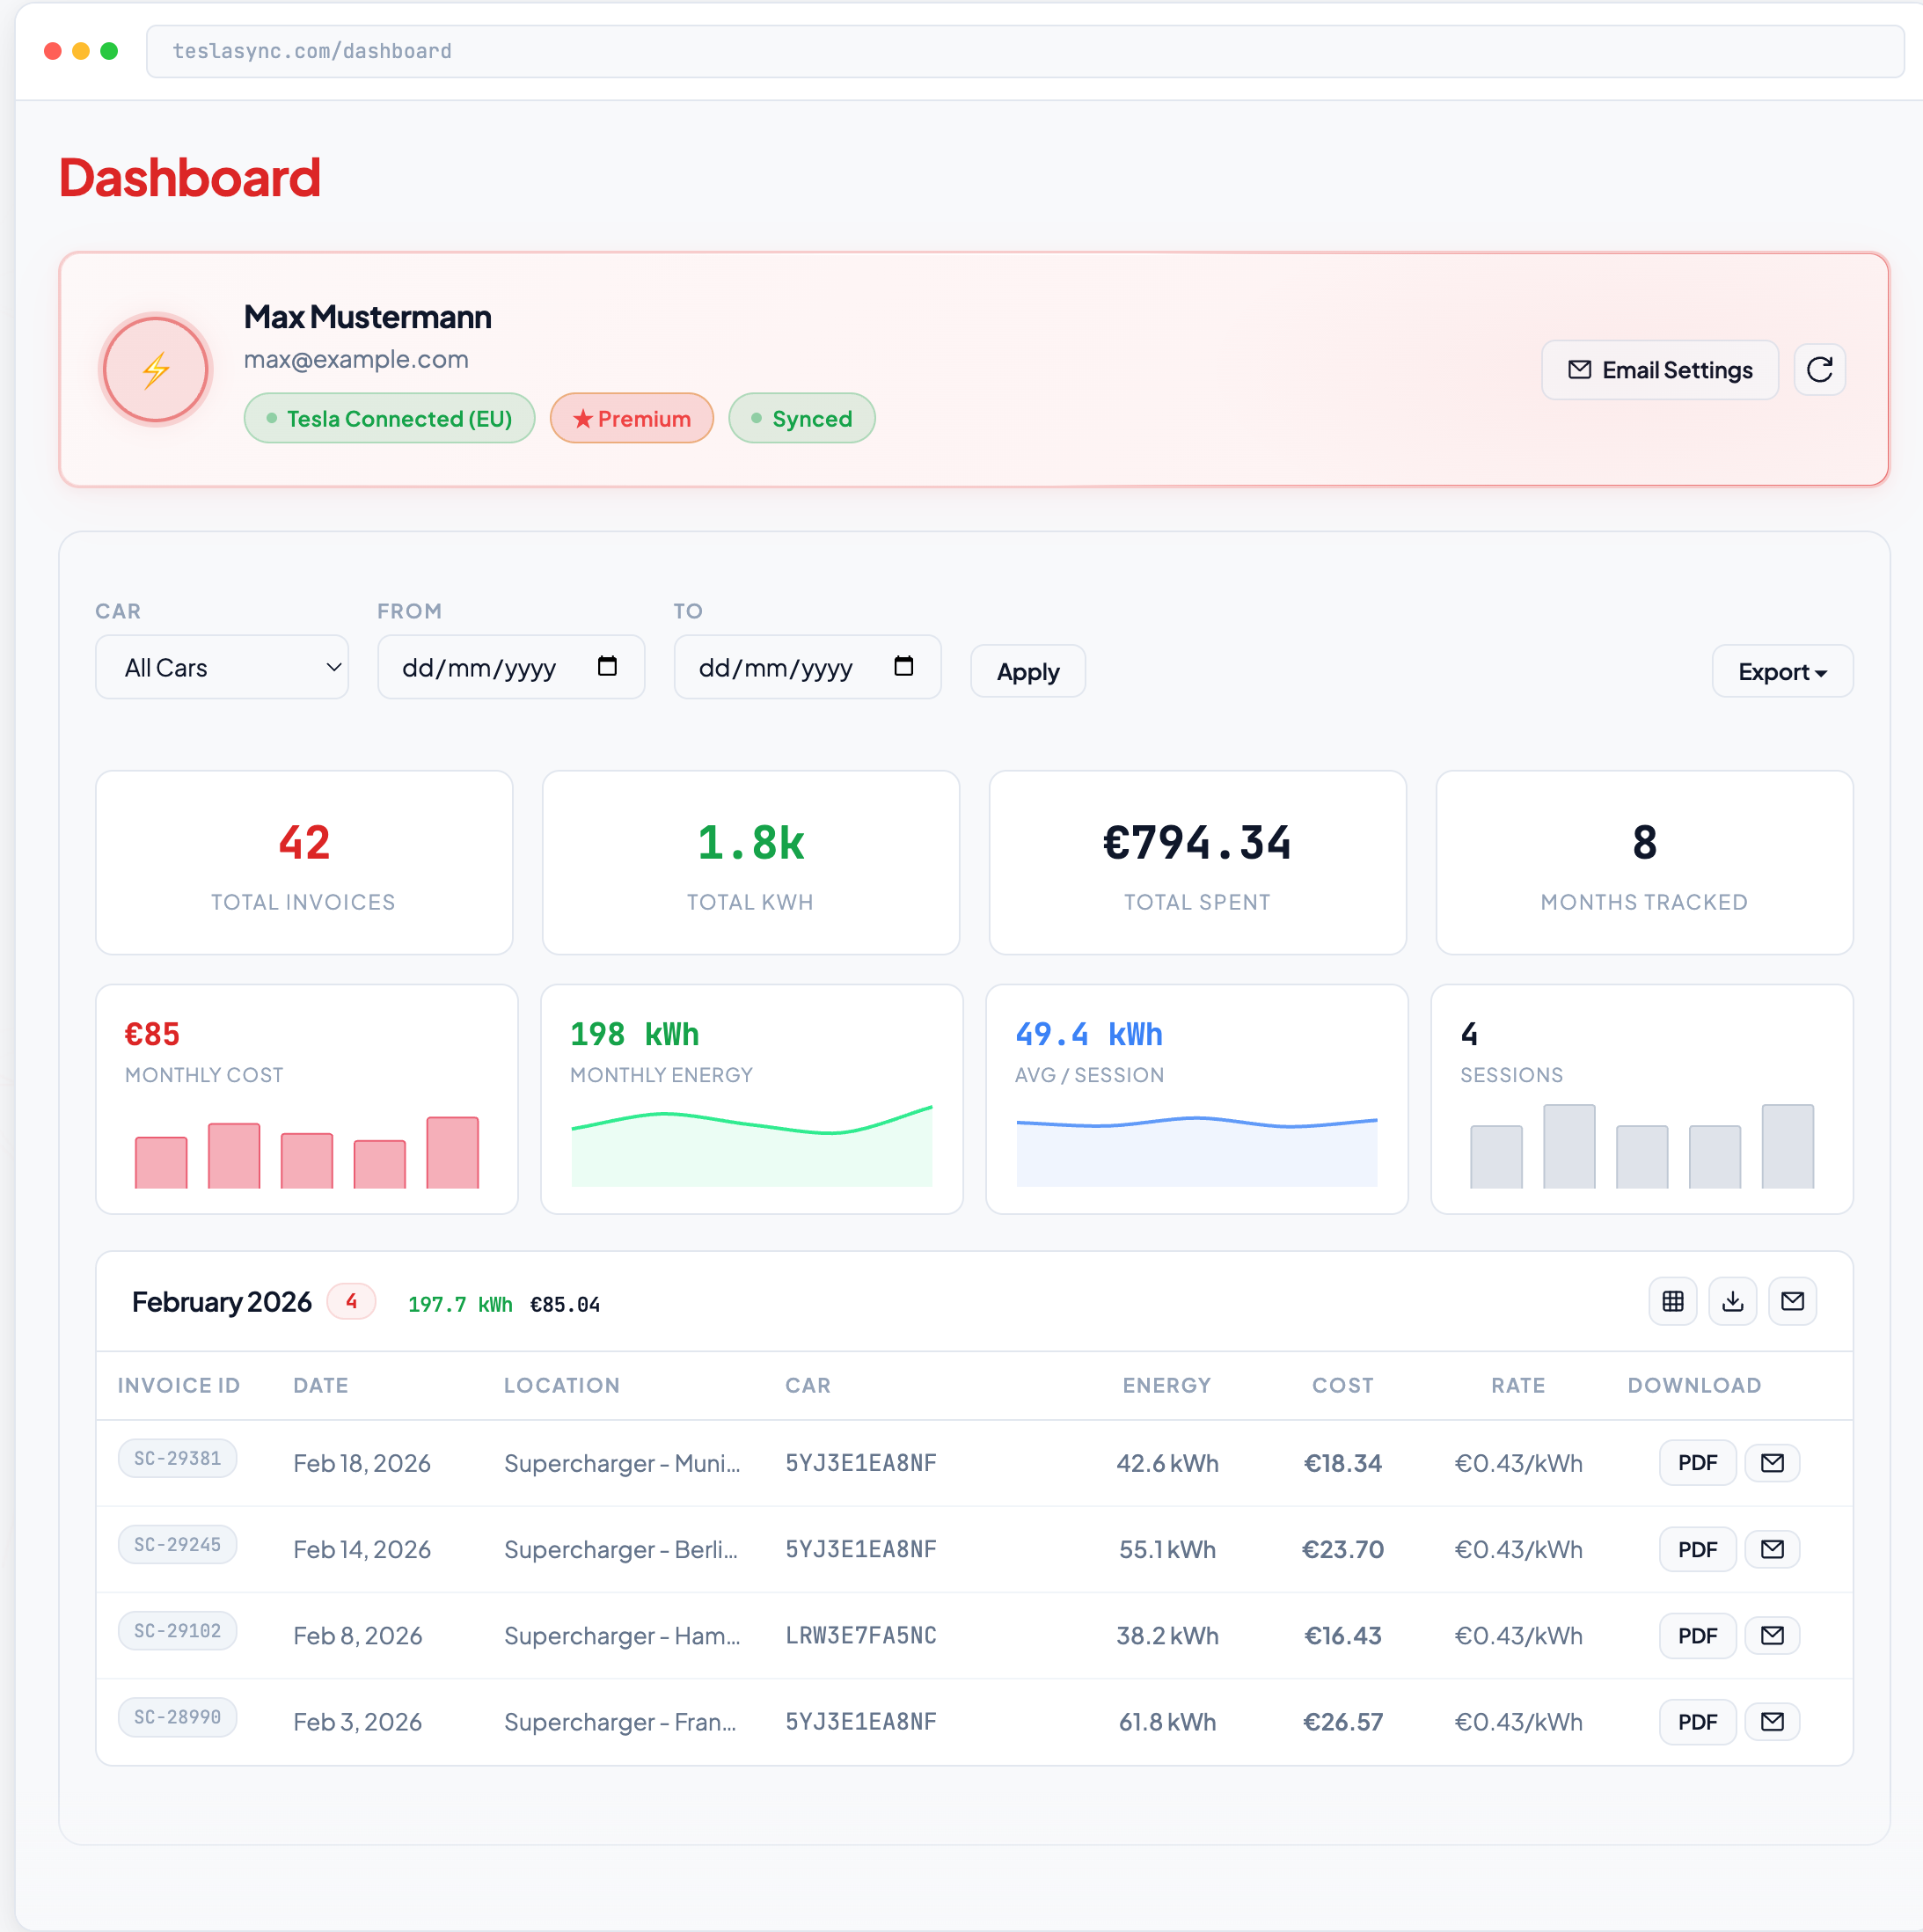Expand the invoice count badge for February
Viewport: 1923px width, 1932px height.
[x=351, y=1301]
